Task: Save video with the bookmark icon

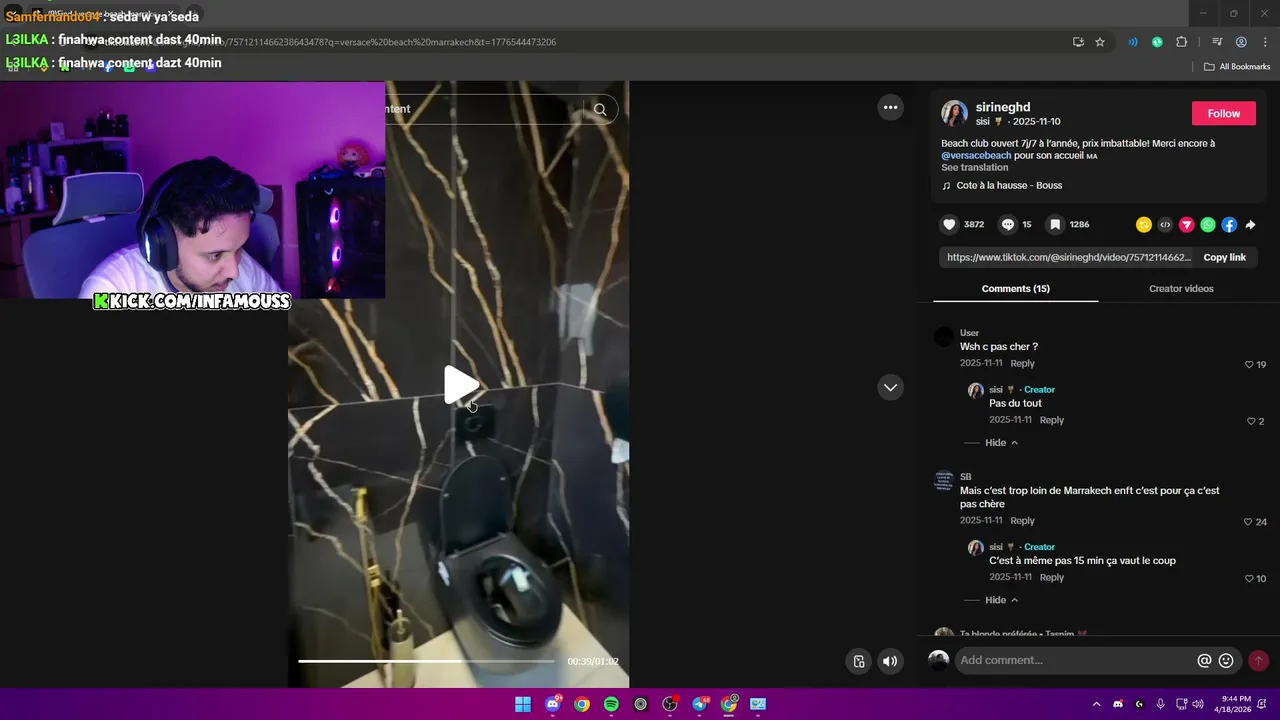Action: pos(1055,225)
